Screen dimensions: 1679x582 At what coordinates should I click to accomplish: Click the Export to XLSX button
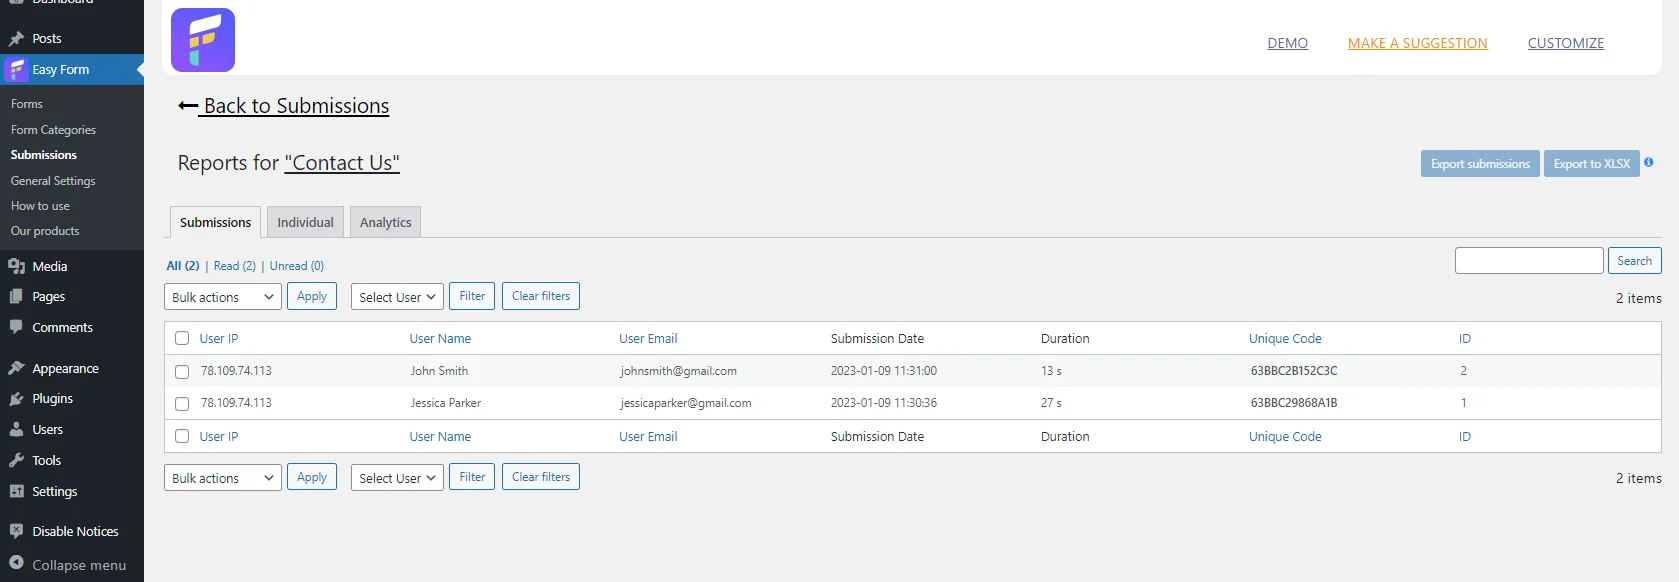tap(1592, 164)
